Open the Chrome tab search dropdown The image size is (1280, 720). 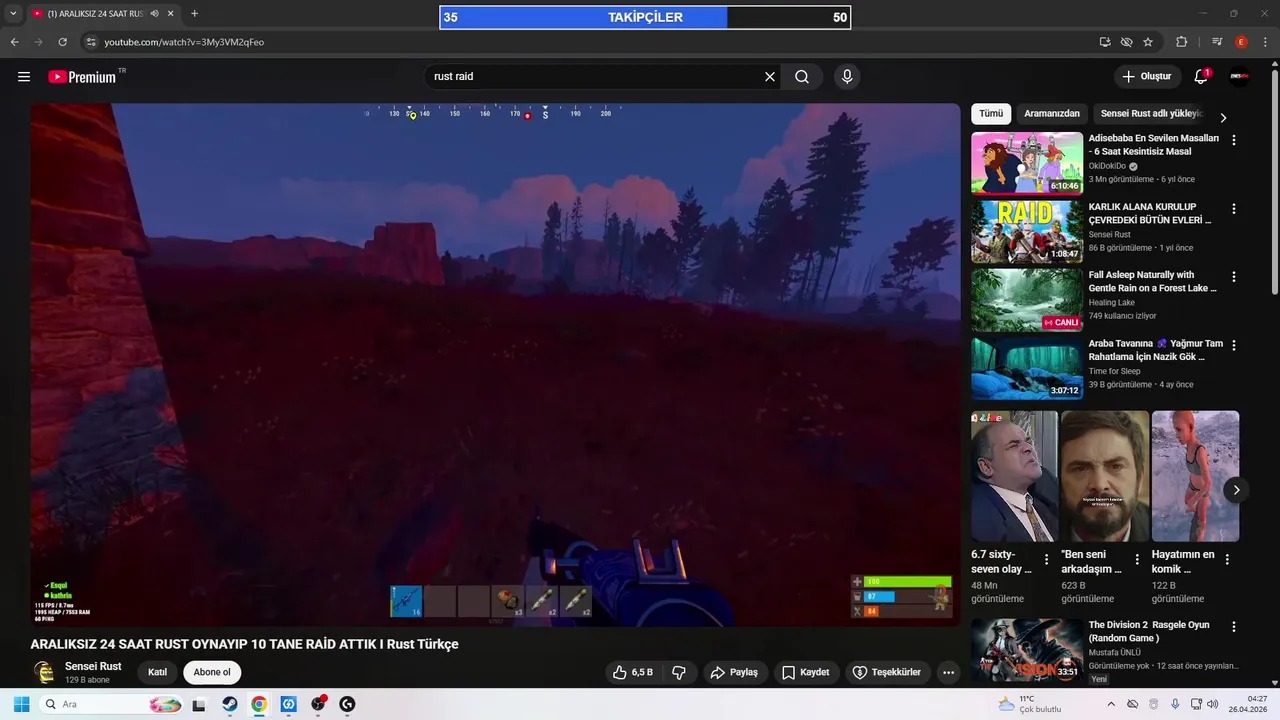(x=13, y=14)
